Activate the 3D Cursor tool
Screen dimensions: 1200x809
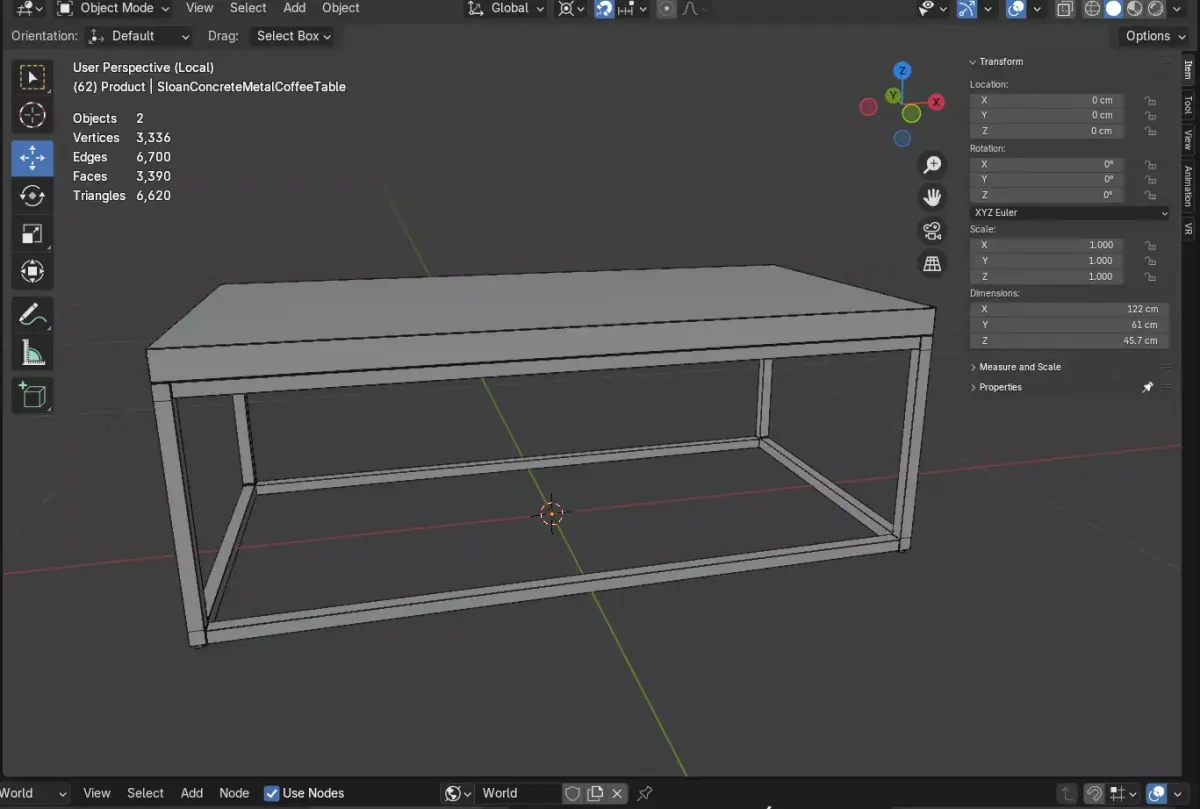32,116
